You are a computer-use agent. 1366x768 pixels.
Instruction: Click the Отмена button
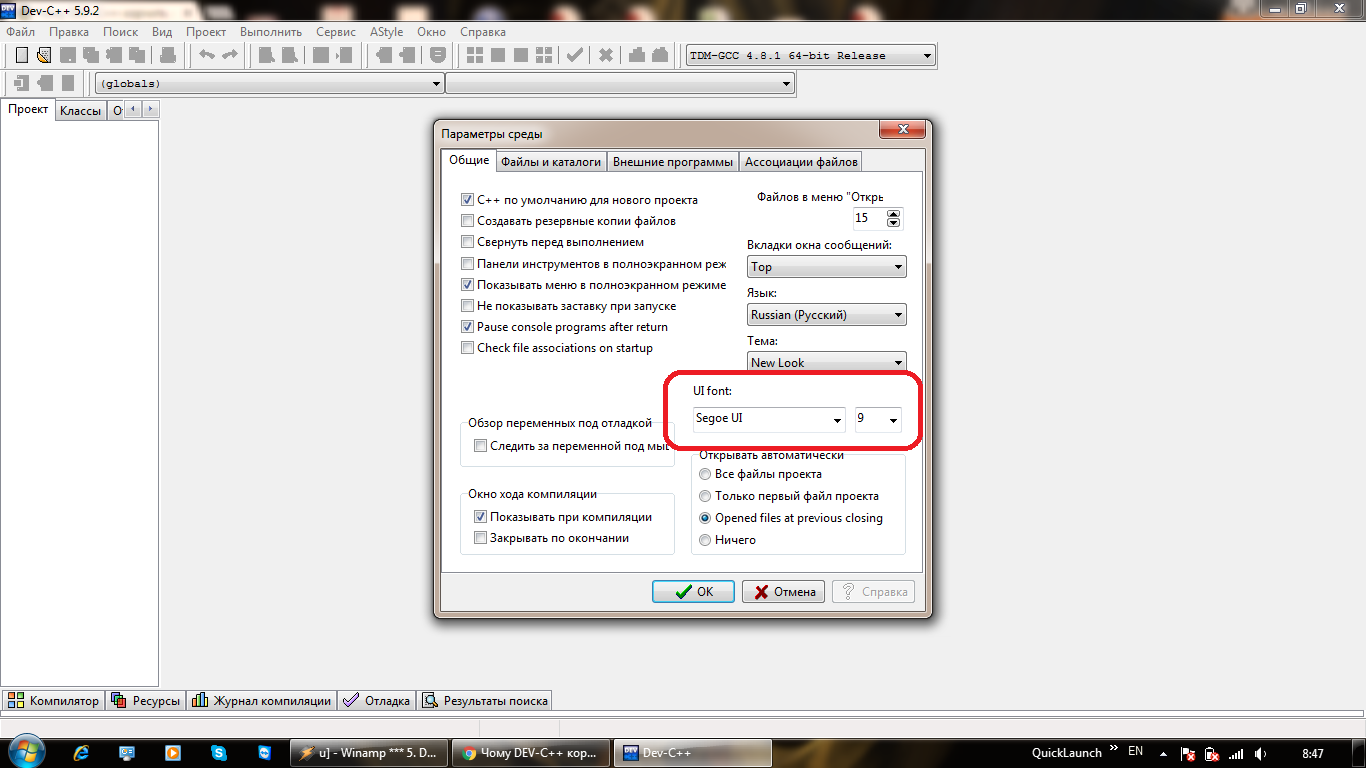(783, 591)
